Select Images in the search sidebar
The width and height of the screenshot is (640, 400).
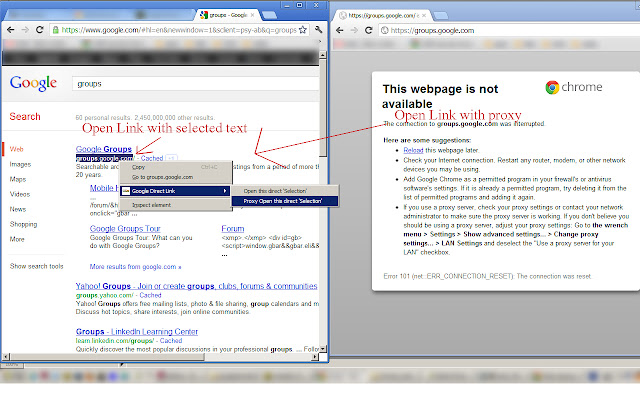(20, 164)
